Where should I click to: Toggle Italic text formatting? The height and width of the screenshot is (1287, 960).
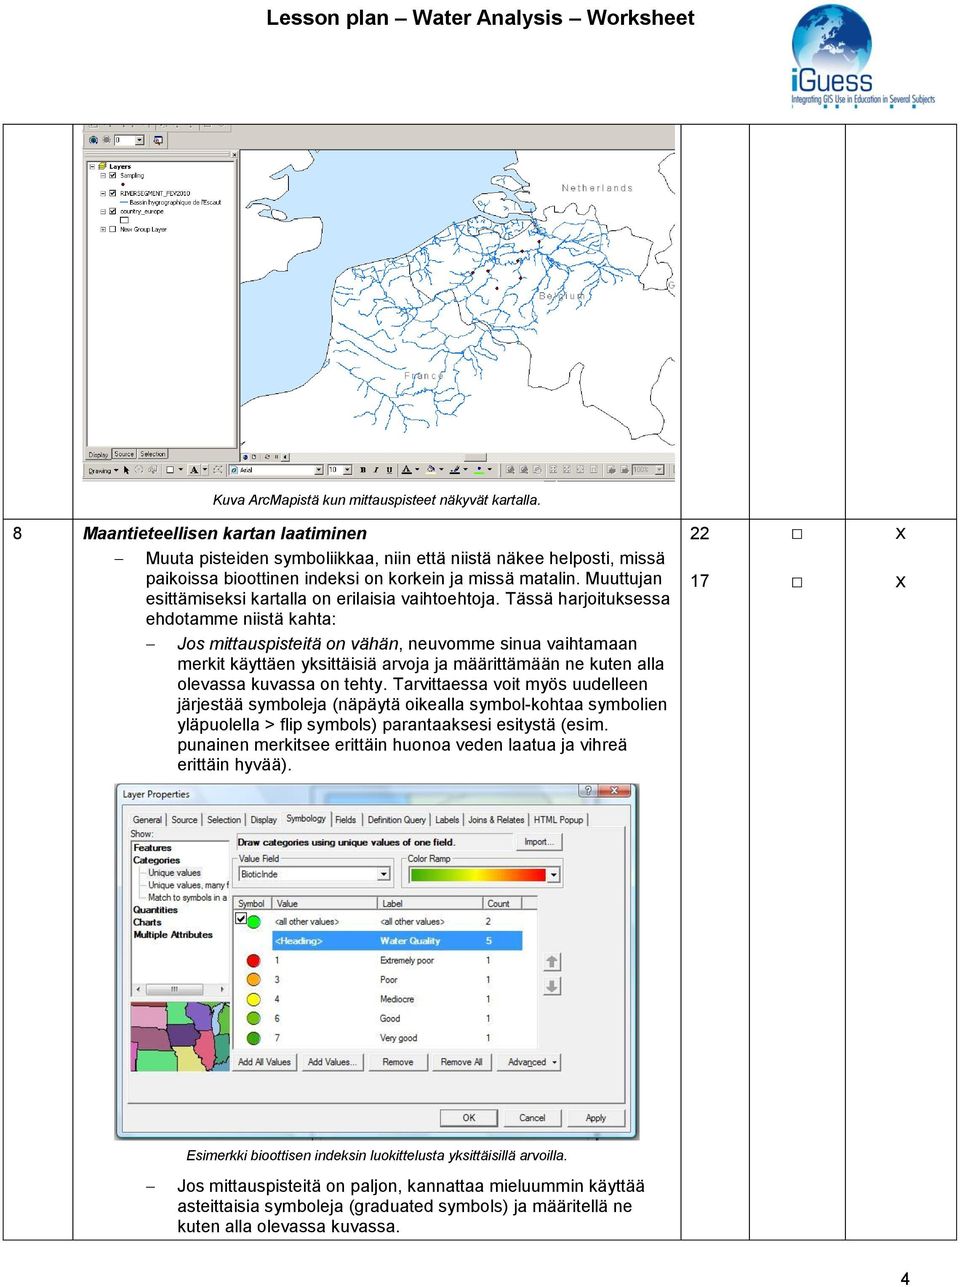pyautogui.click(x=376, y=470)
